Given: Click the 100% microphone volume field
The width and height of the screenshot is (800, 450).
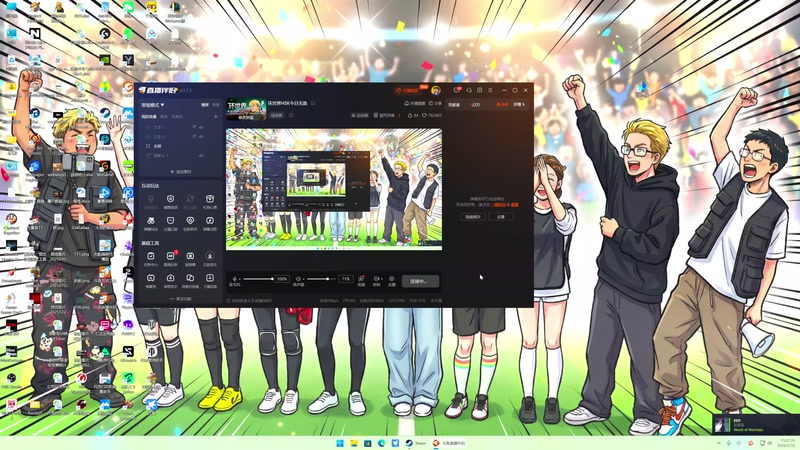Looking at the screenshot, I should tap(282, 279).
